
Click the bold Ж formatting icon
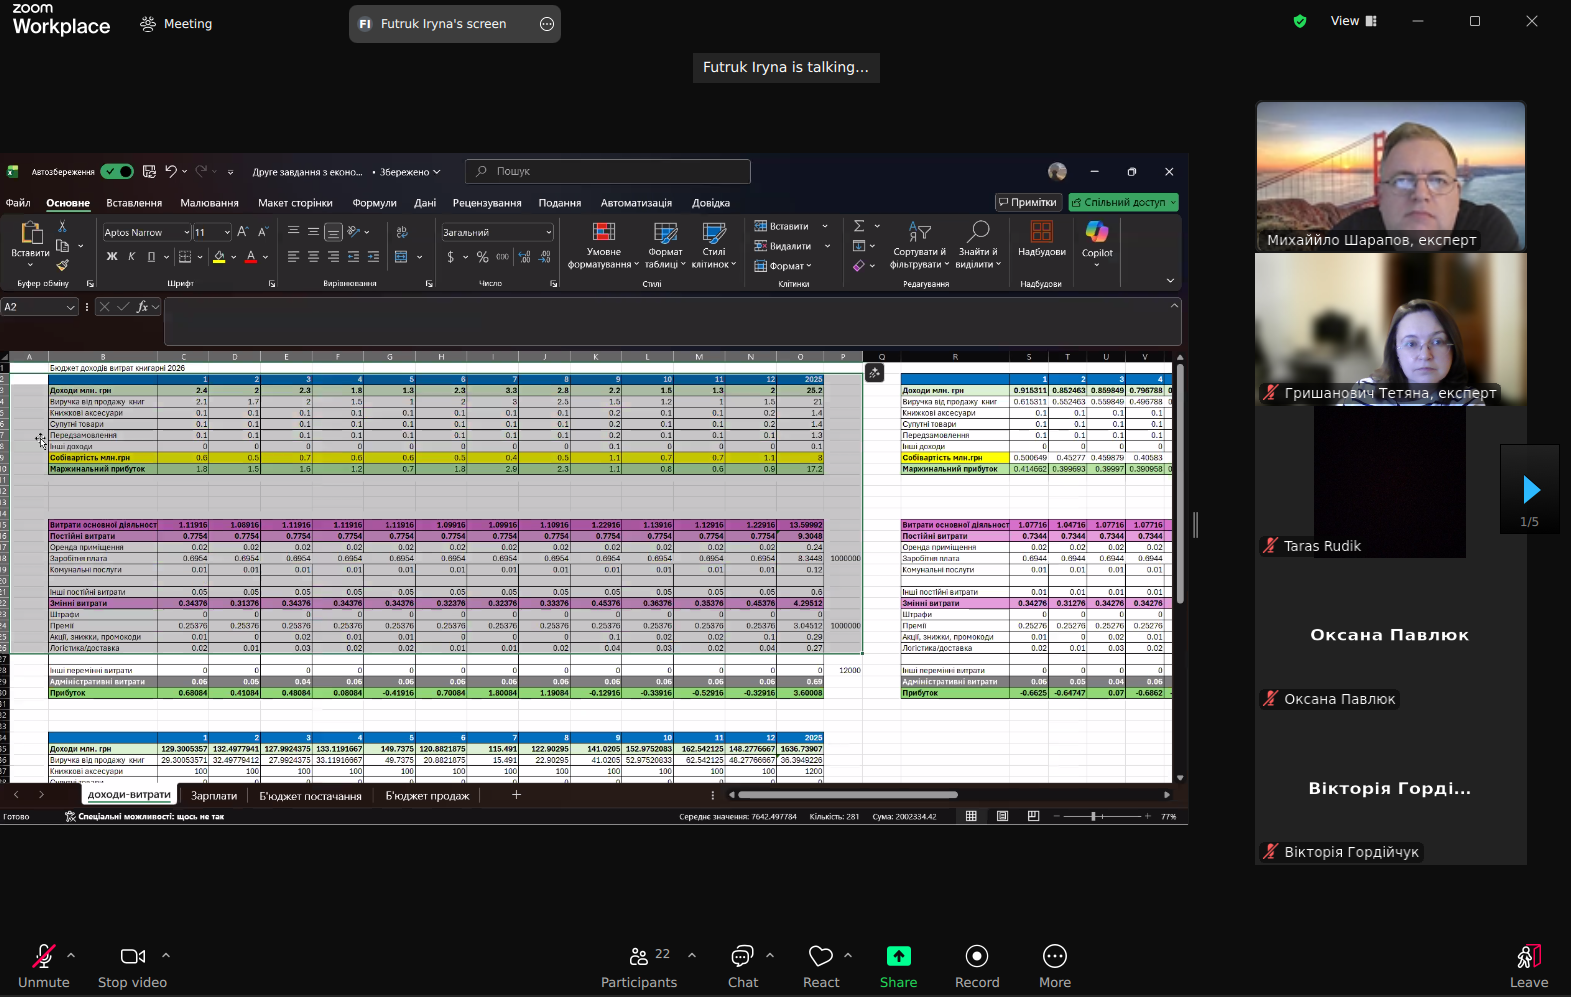112,257
